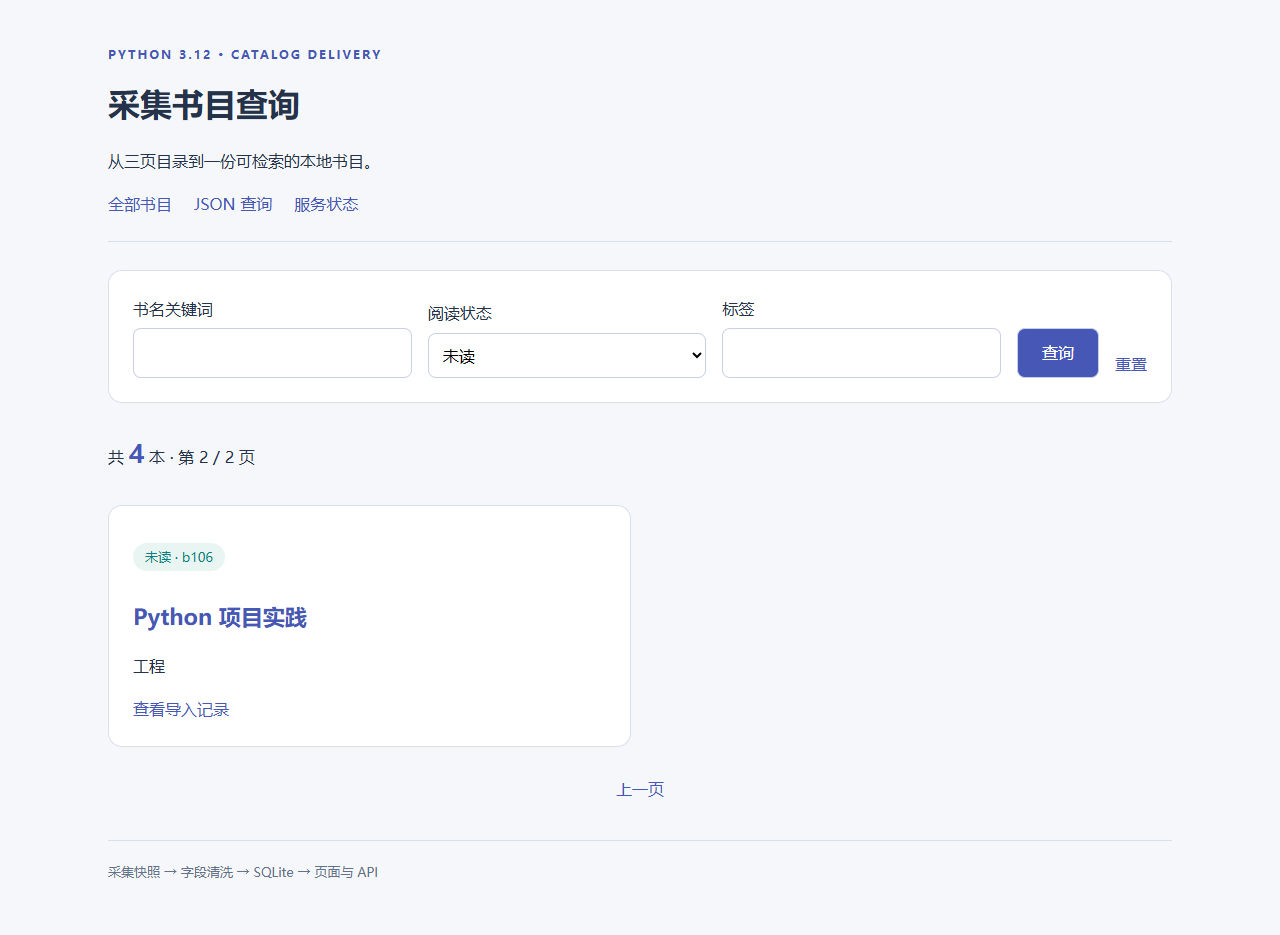Open the book title Python 项目实践
This screenshot has height=935, width=1280.
[220, 618]
